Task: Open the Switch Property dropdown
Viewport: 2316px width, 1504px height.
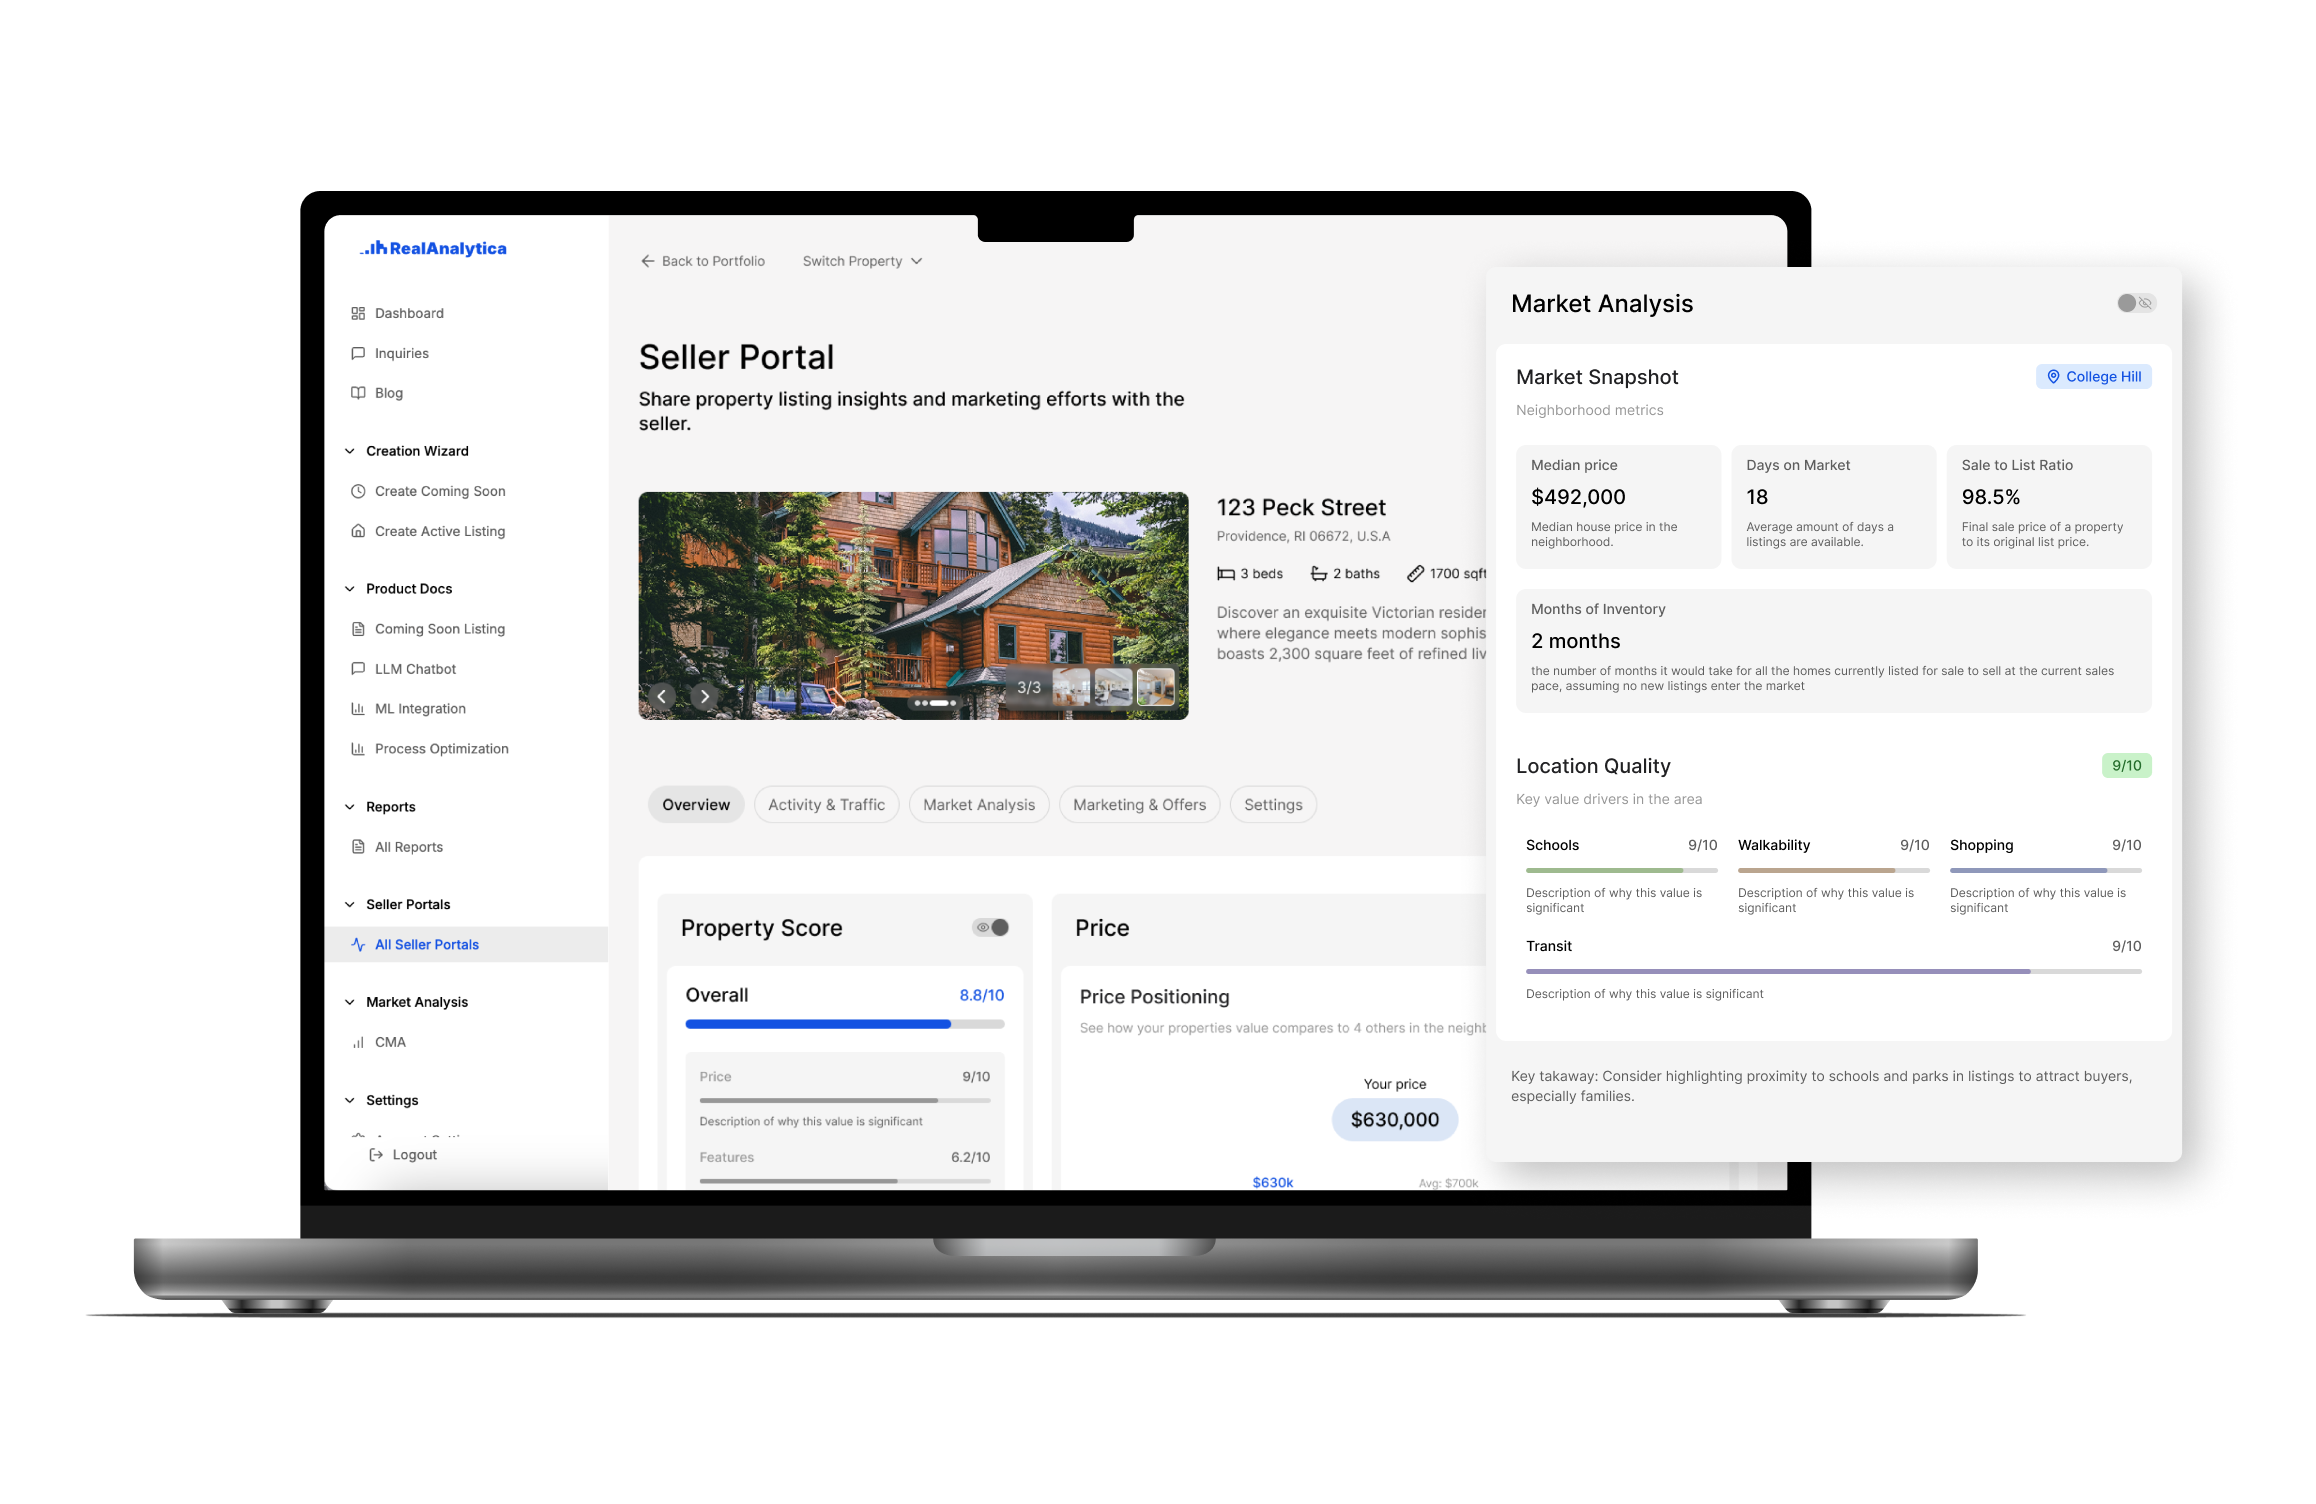Action: 862,261
